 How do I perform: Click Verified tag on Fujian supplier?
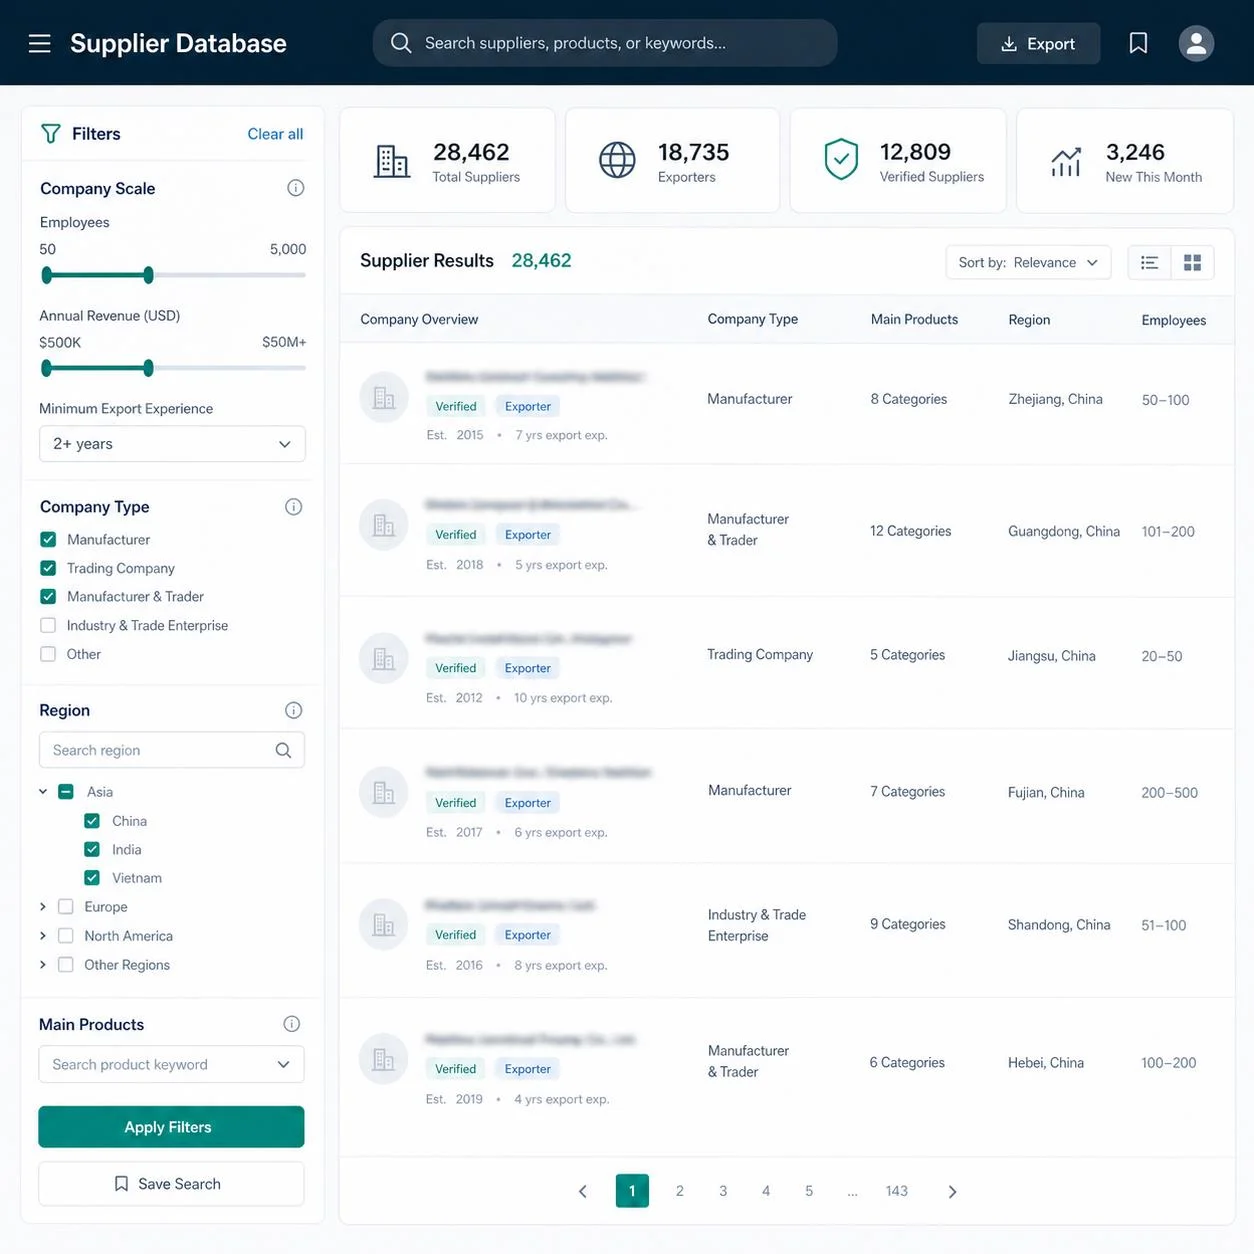pos(456,803)
